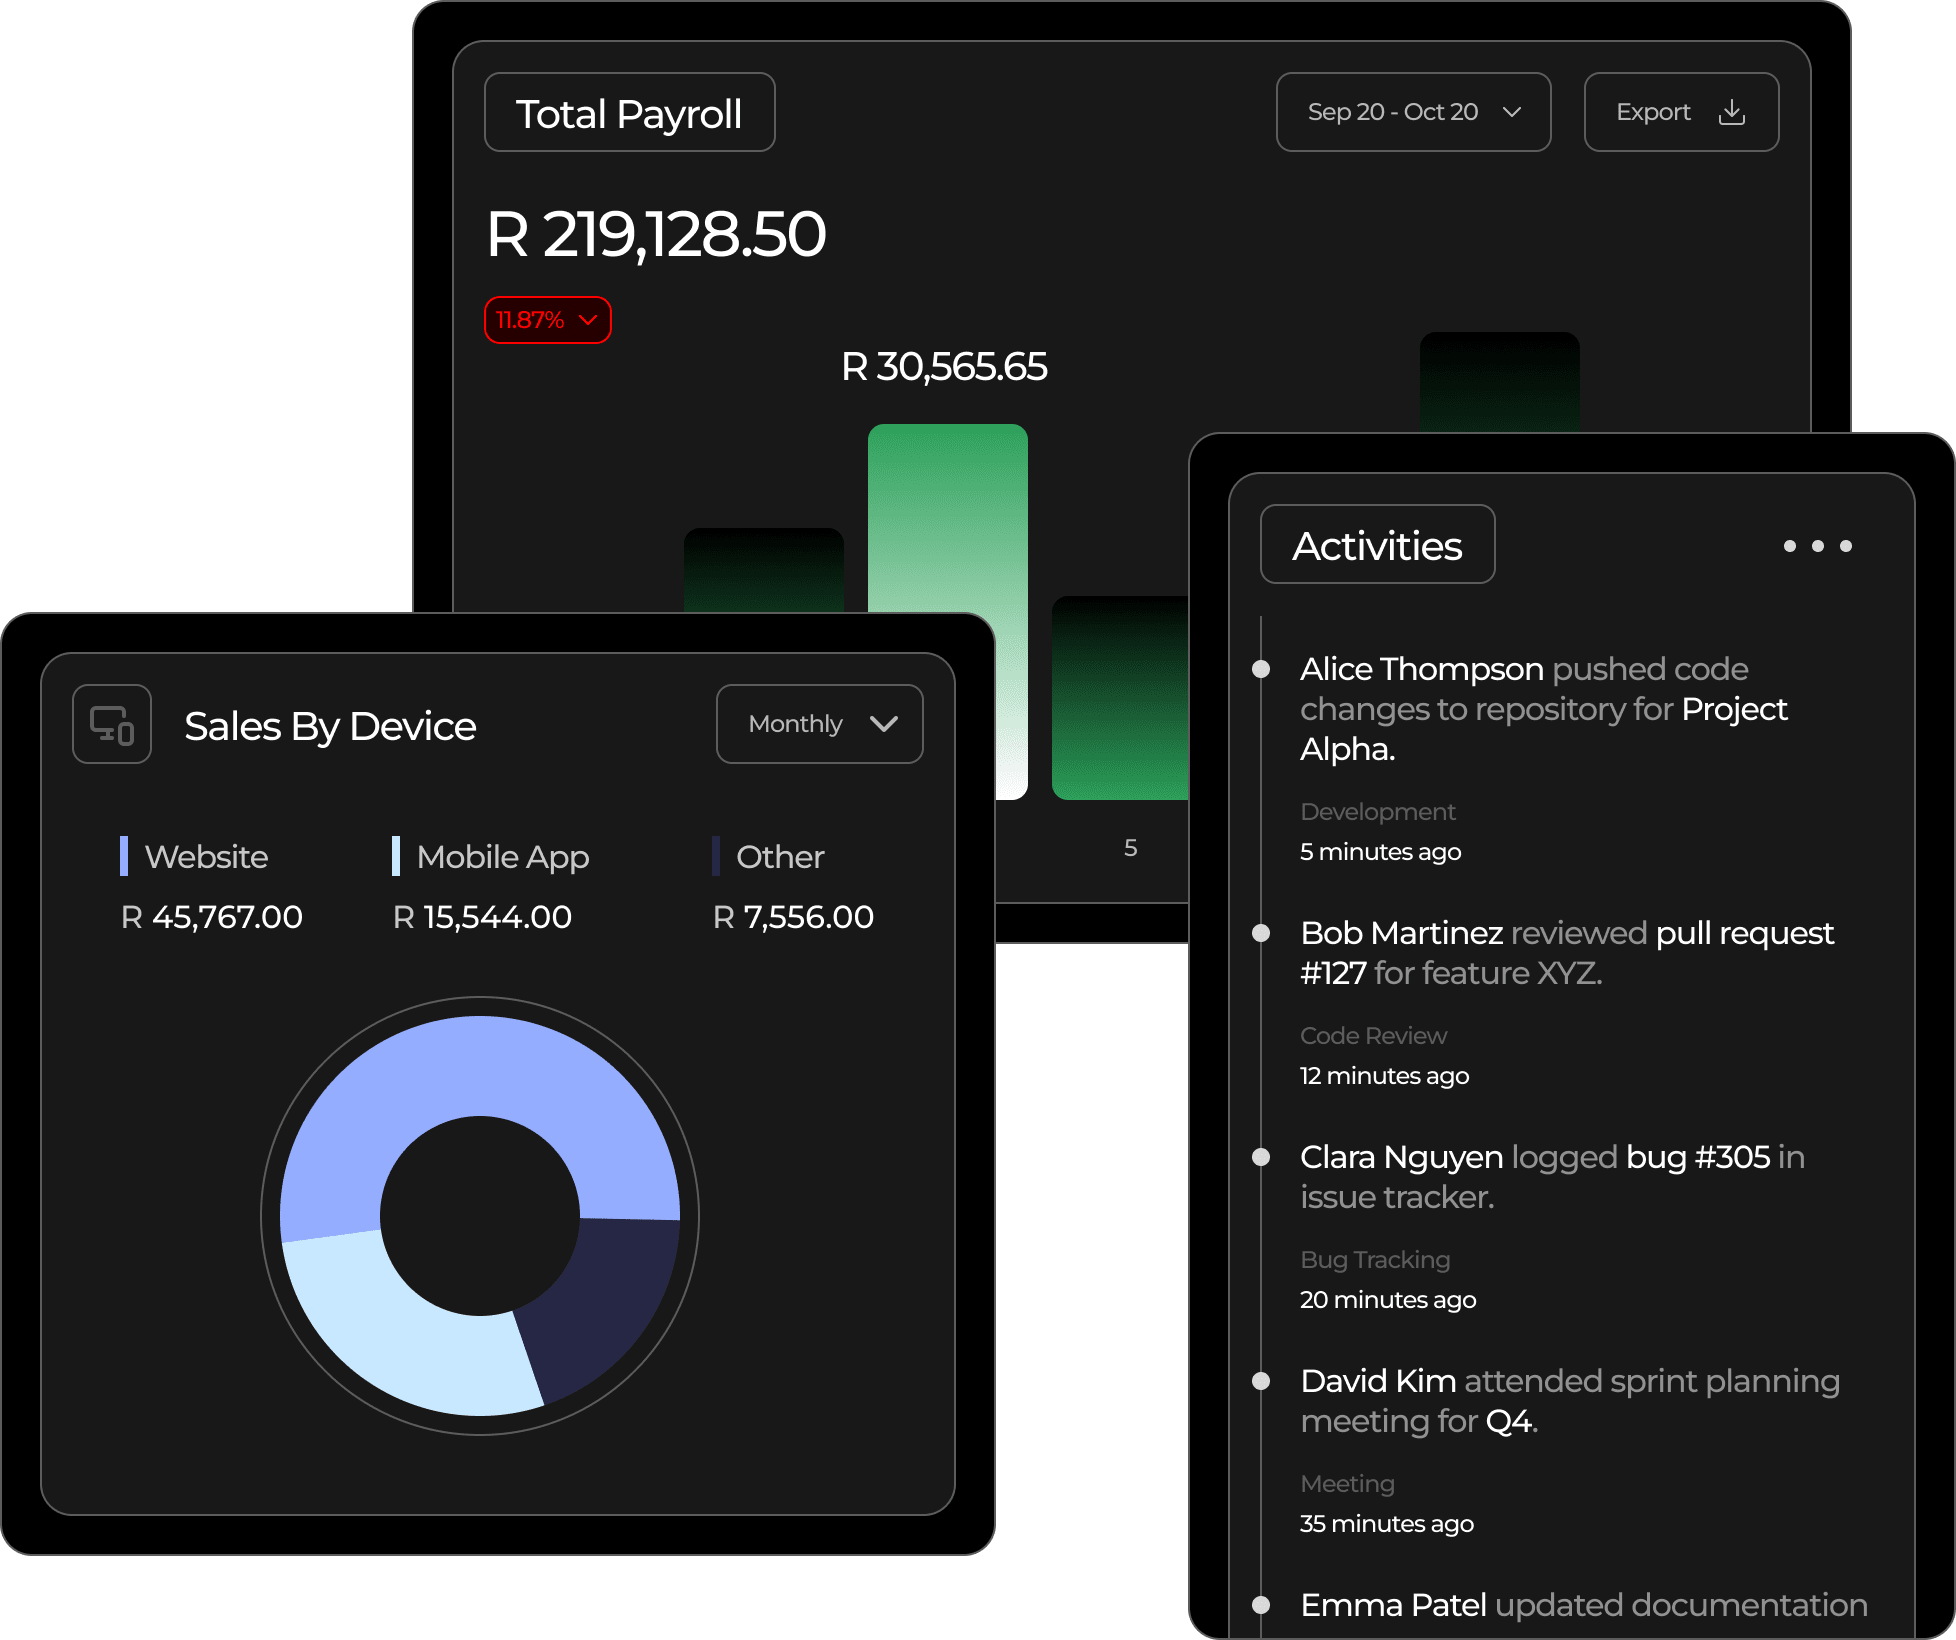The image size is (1956, 1640).
Task: Click the Alice Thompson timeline bullet
Action: (x=1261, y=669)
